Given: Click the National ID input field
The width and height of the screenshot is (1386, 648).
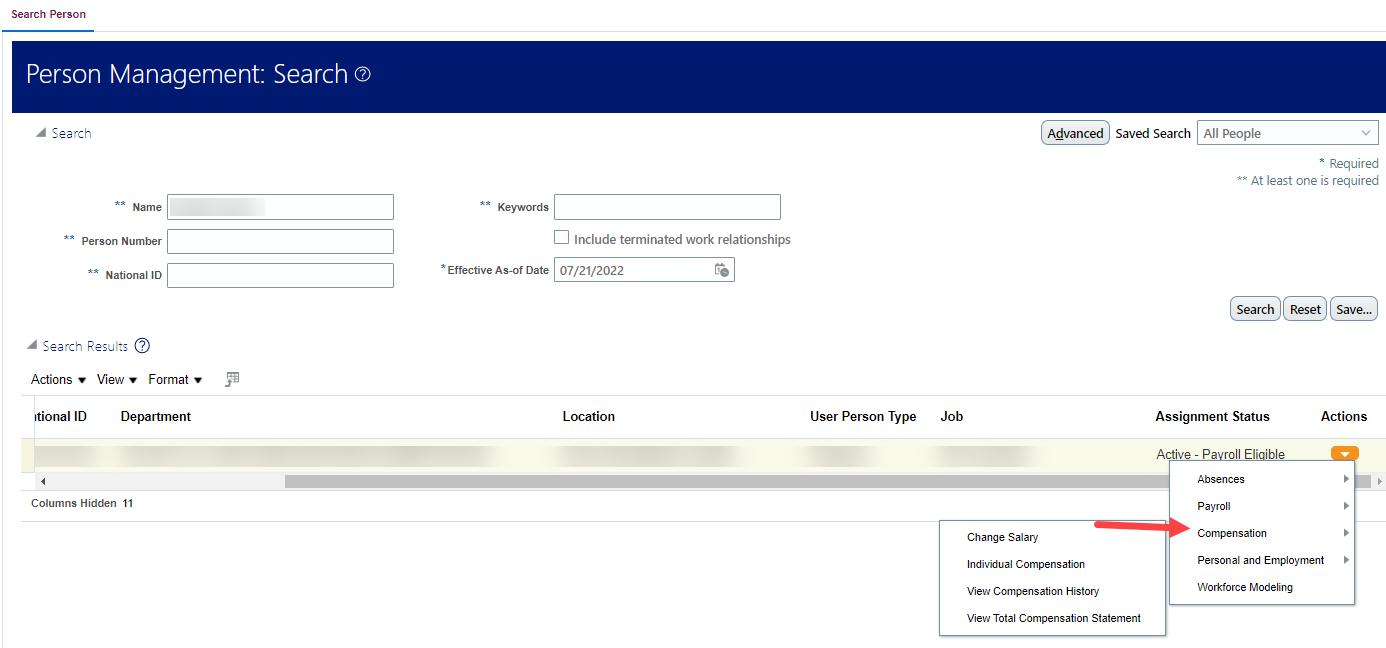Looking at the screenshot, I should tap(280, 275).
